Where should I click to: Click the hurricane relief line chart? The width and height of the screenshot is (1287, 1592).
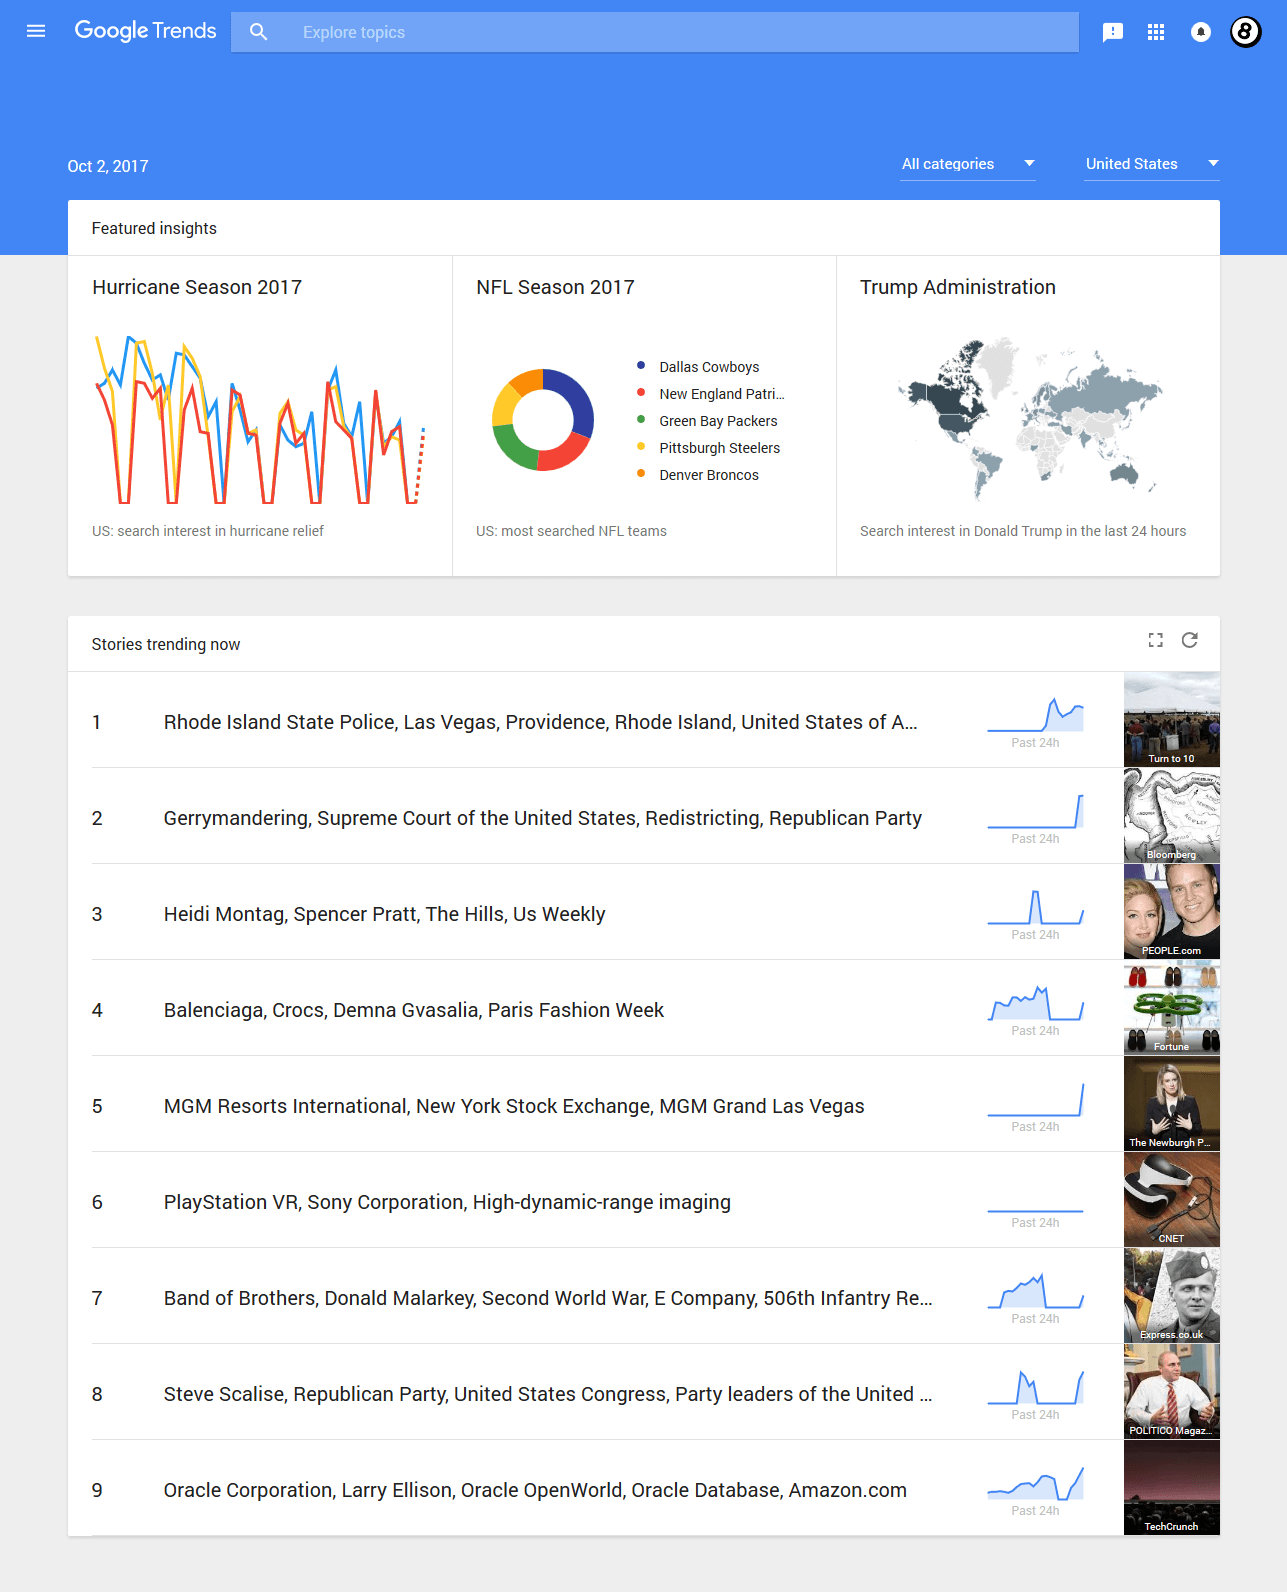(x=260, y=420)
